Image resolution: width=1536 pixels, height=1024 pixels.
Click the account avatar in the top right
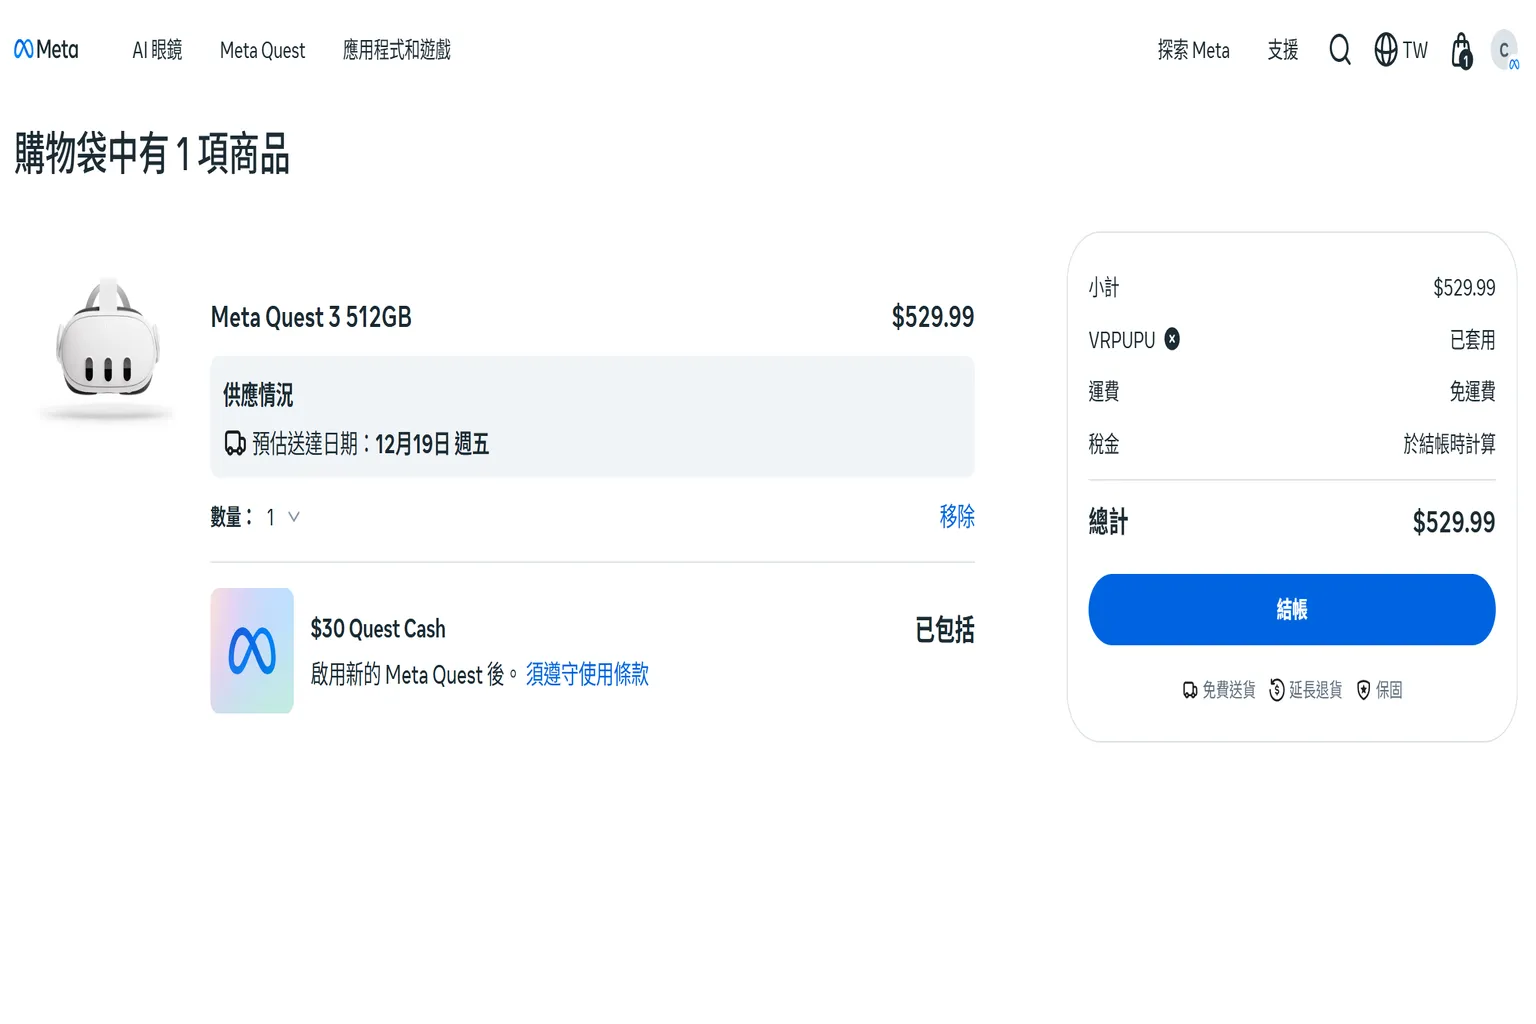tap(1505, 50)
